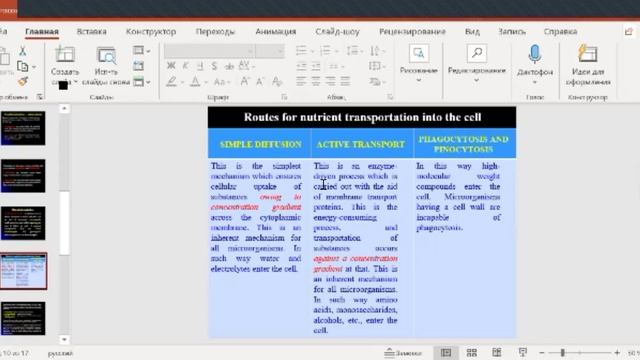
Task: Open the Слайд-шоу (Slide Show) tab
Action: click(337, 31)
